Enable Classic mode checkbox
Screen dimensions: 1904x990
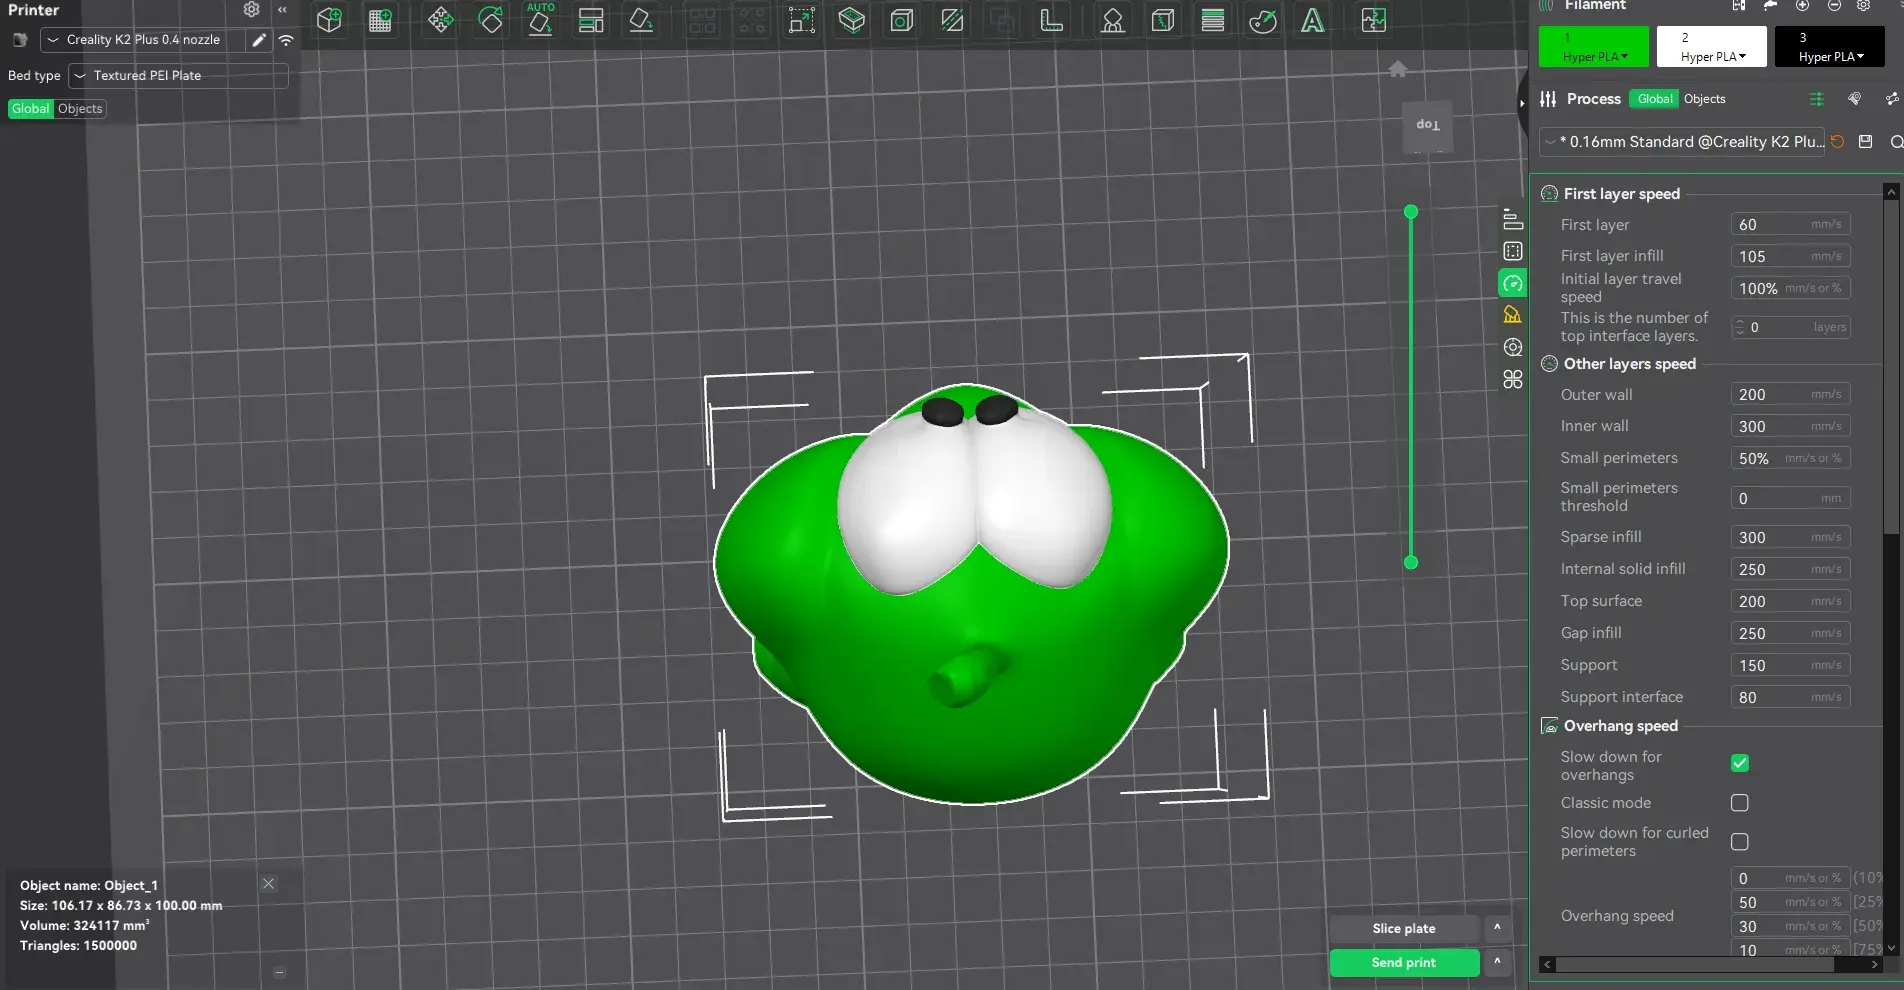pyautogui.click(x=1740, y=803)
